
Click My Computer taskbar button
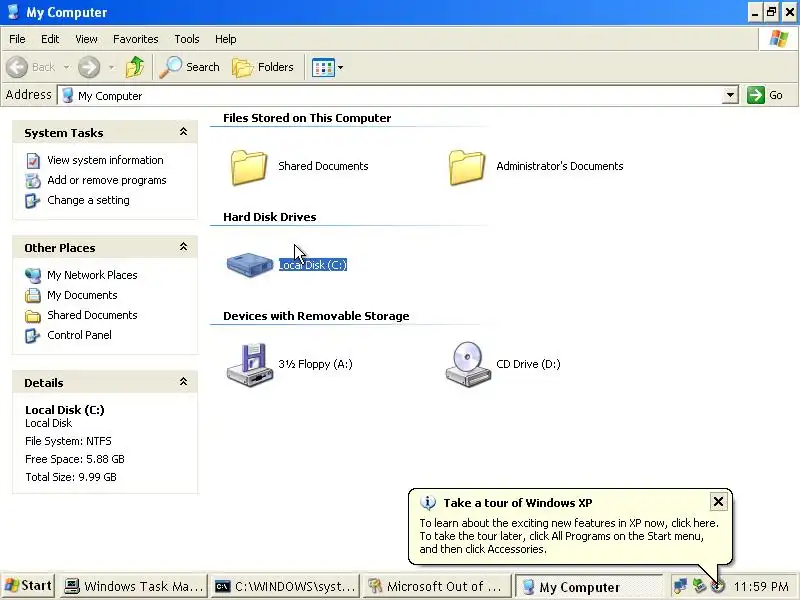tap(589, 586)
